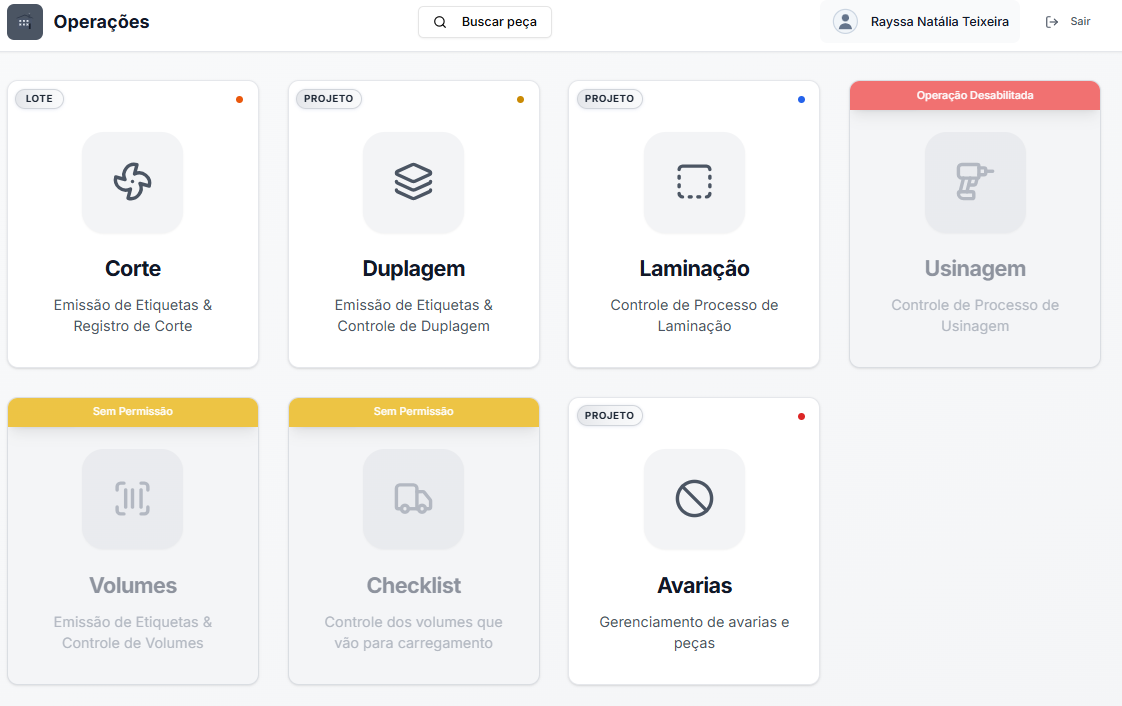Click the blue status dot on Laminação
The height and width of the screenshot is (706, 1122).
[x=801, y=99]
